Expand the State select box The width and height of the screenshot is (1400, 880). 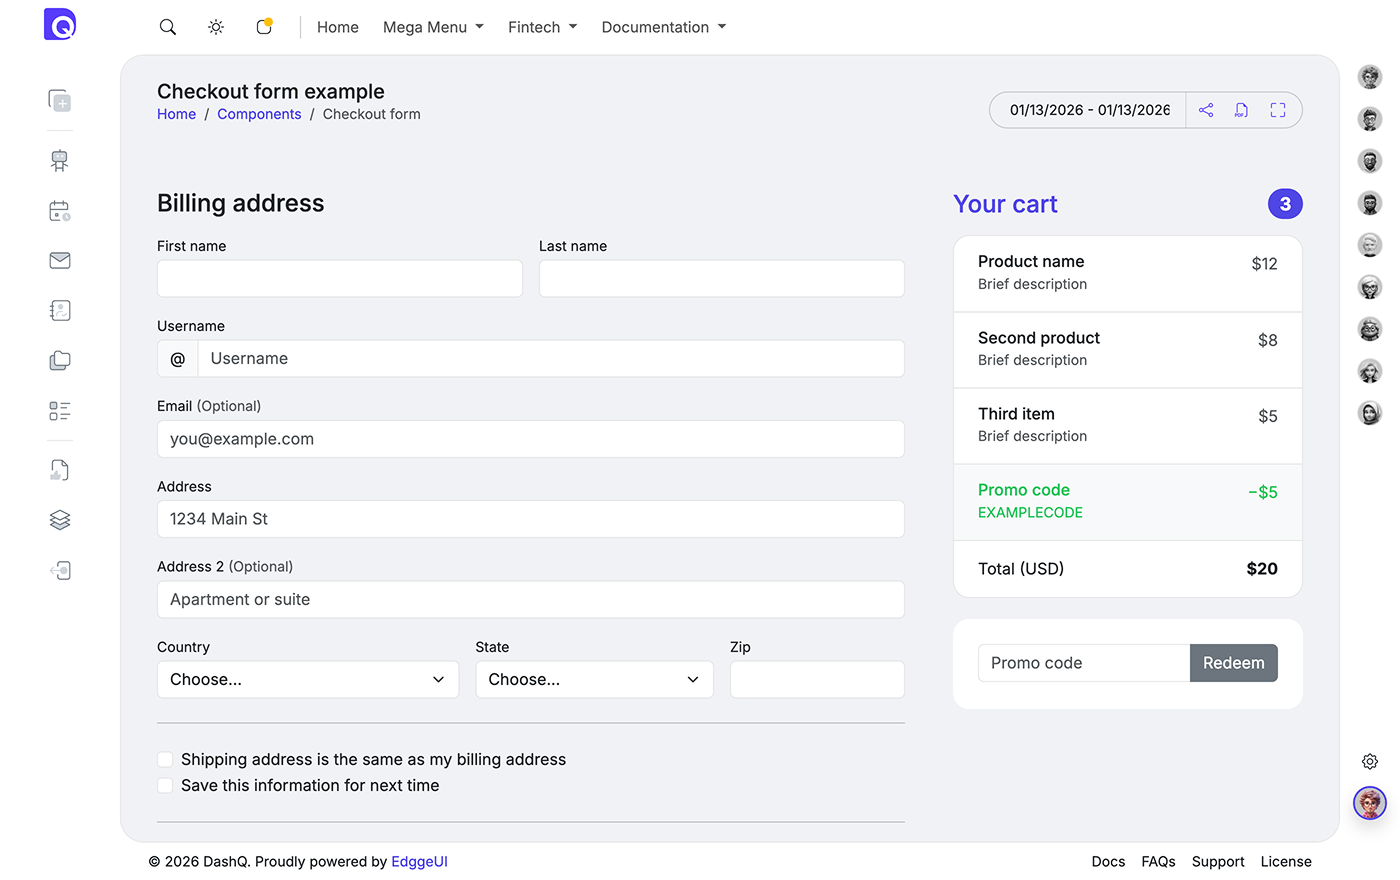point(594,680)
